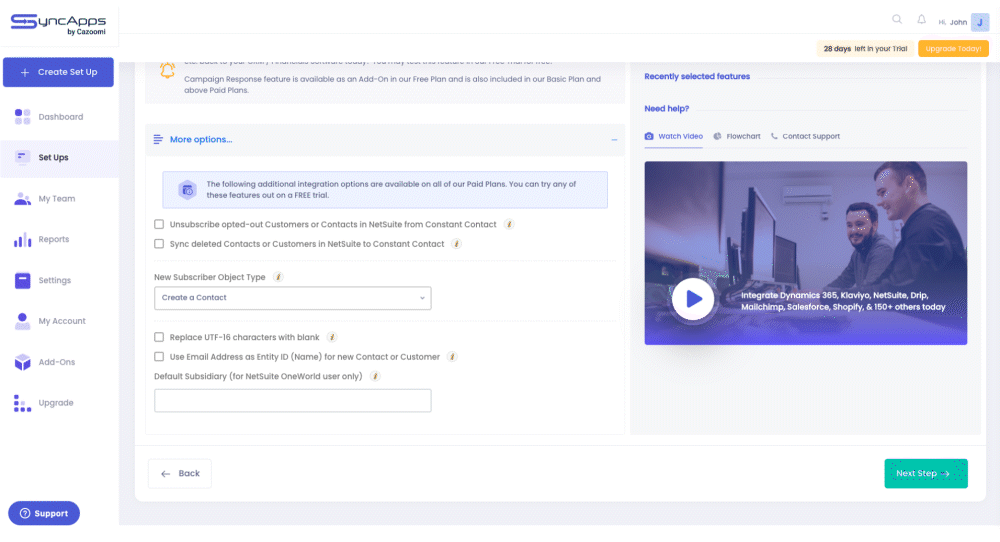Image resolution: width=1000 pixels, height=542 pixels.
Task: Click the video thumbnail image
Action: (x=805, y=253)
